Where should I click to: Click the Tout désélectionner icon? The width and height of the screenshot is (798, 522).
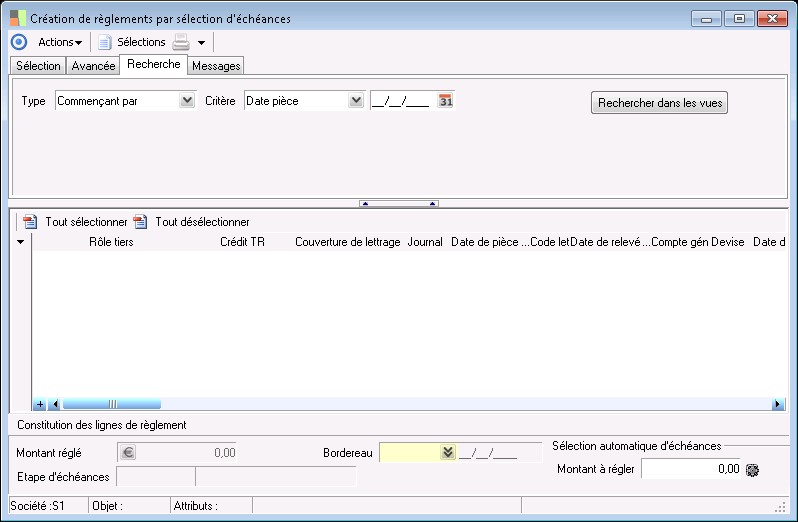pos(140,222)
